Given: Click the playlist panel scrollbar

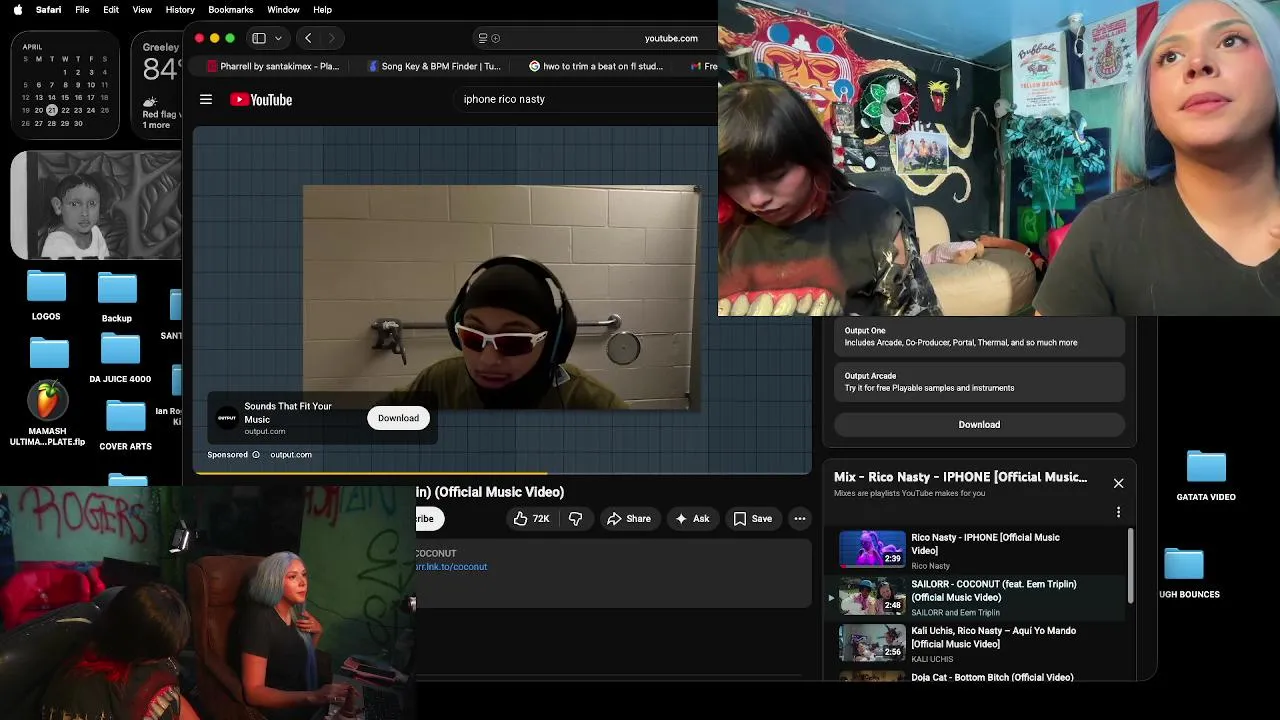Looking at the screenshot, I should pos(1132,566).
